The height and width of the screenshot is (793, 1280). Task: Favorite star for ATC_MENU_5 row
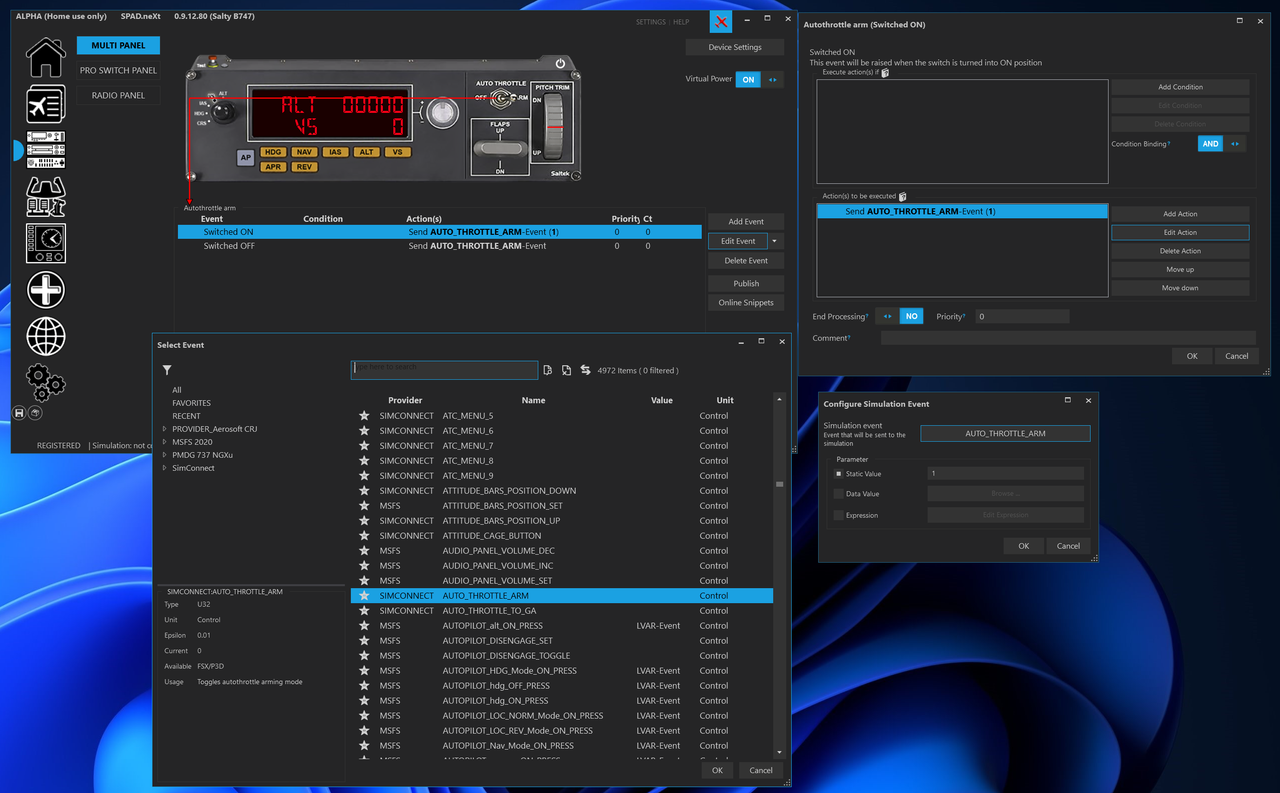364,416
